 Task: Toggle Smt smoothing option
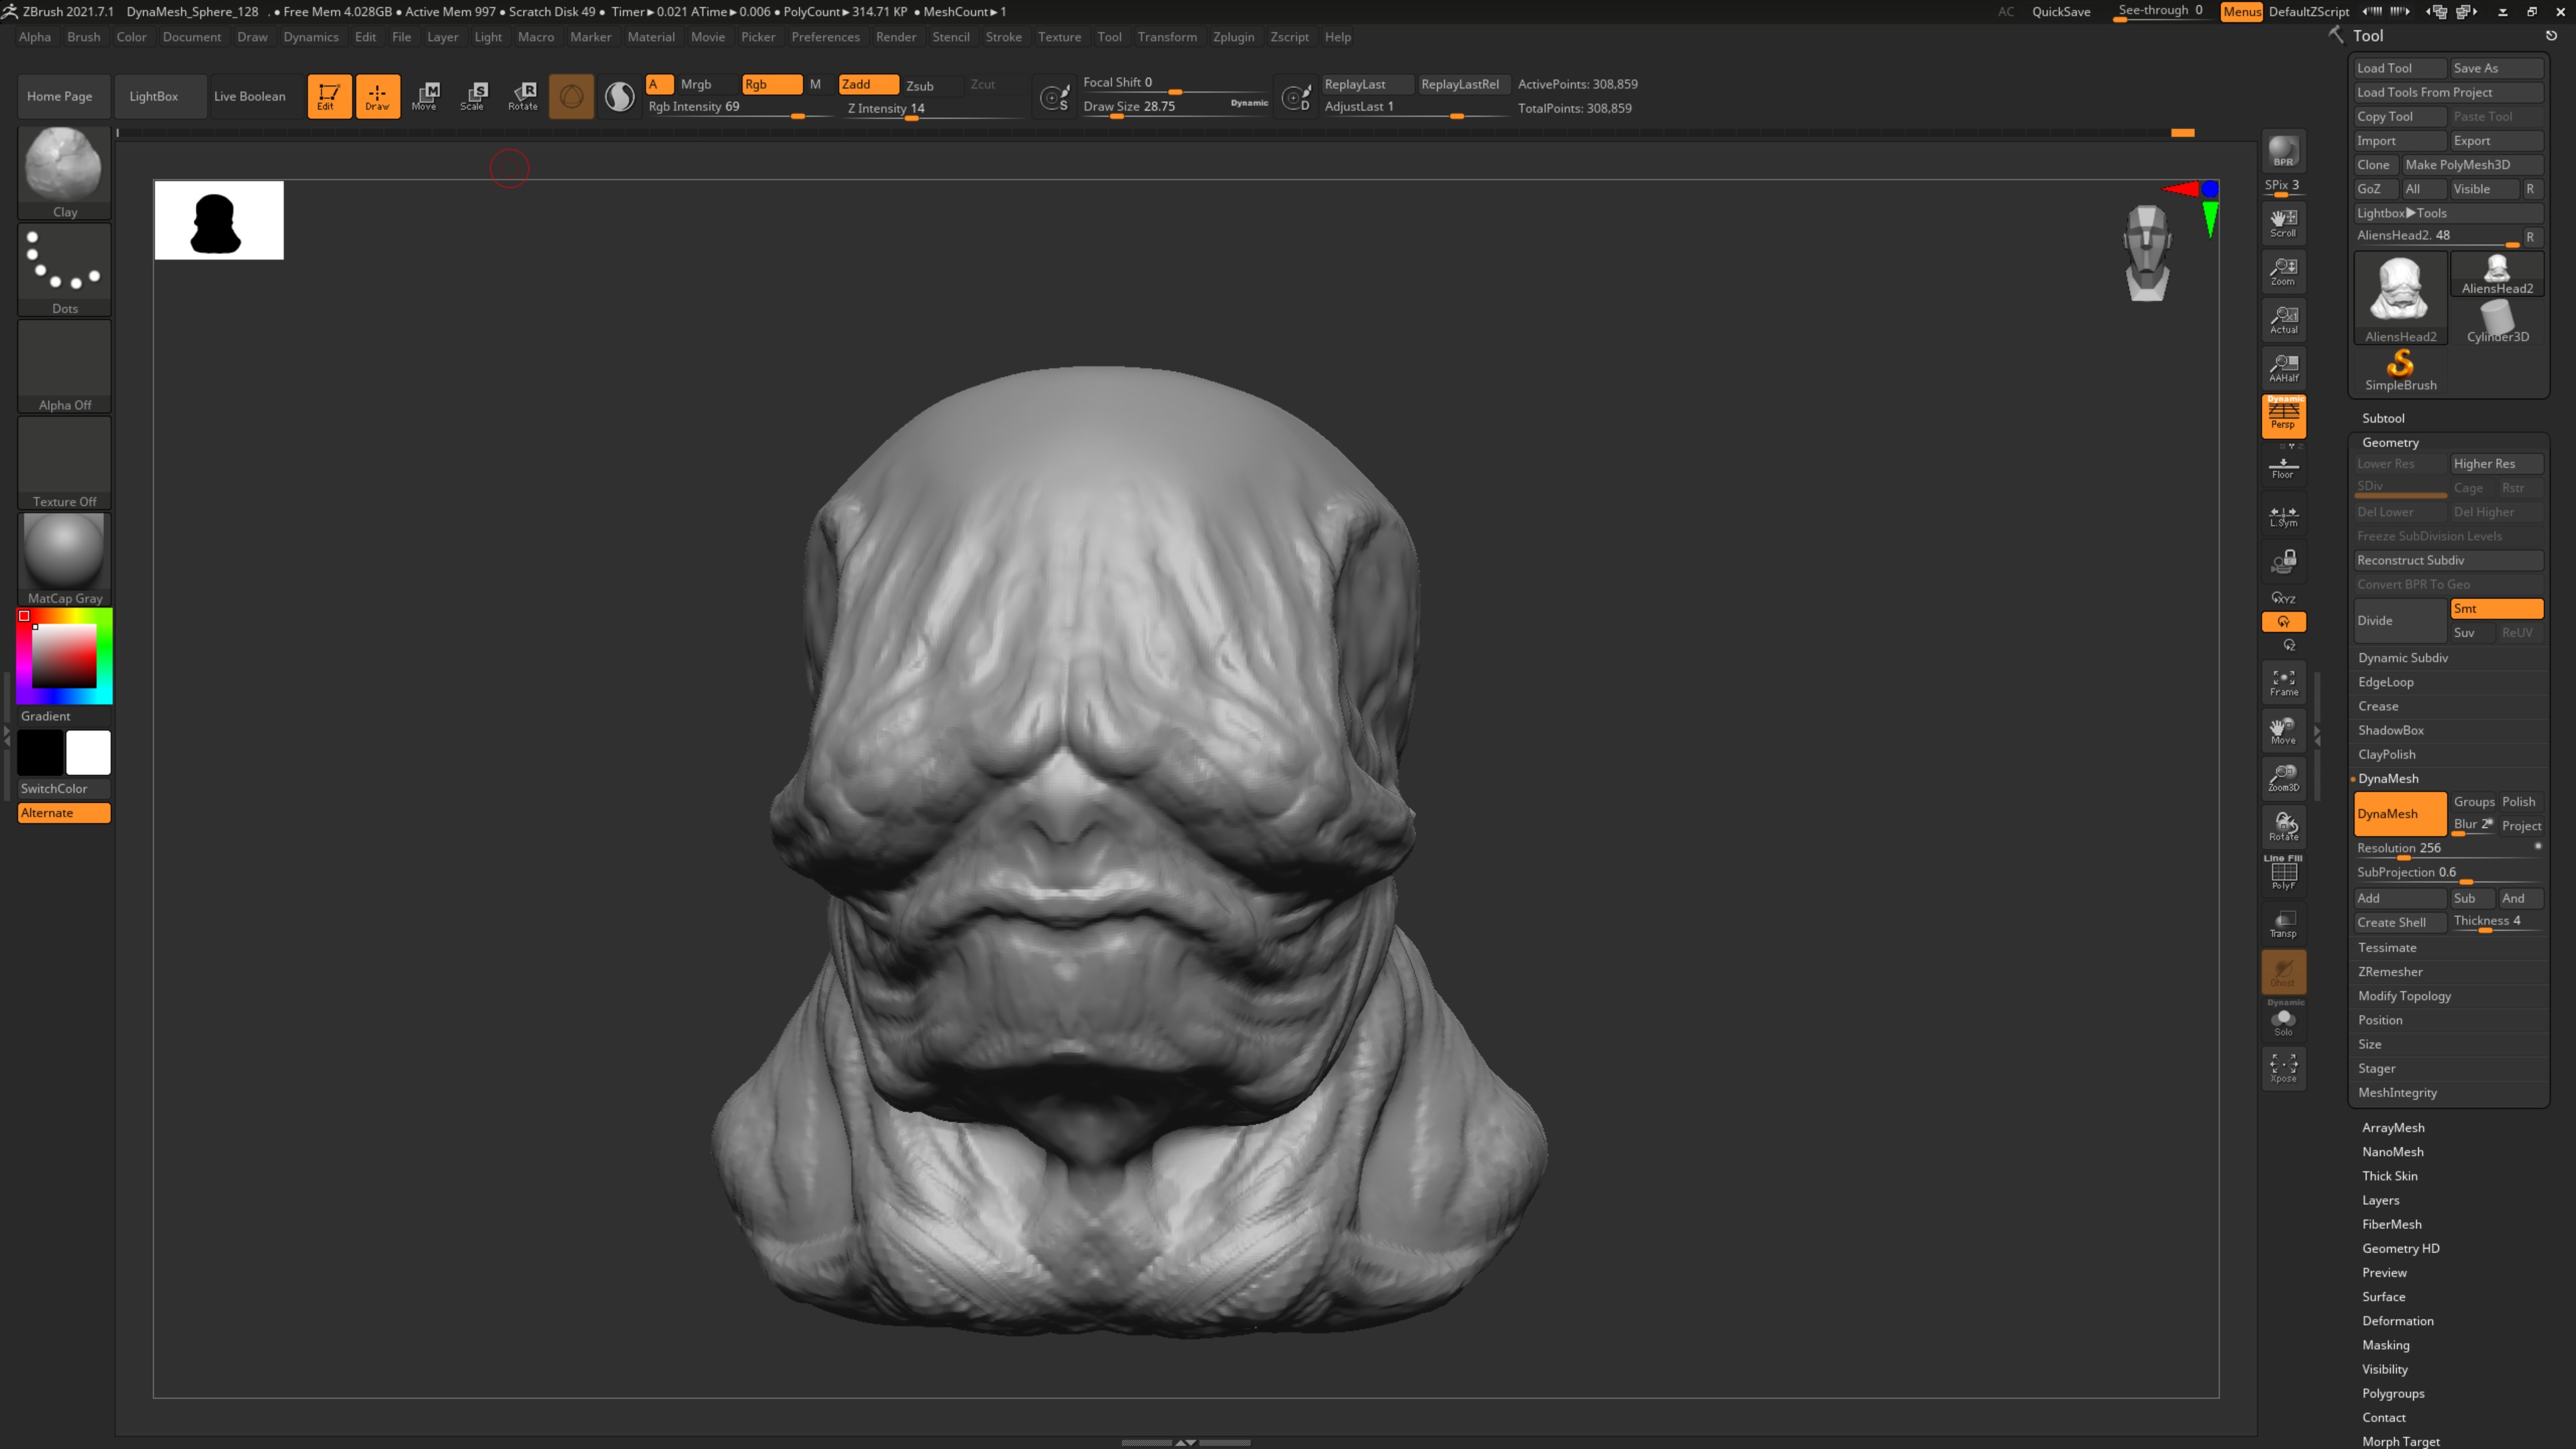pyautogui.click(x=2495, y=608)
